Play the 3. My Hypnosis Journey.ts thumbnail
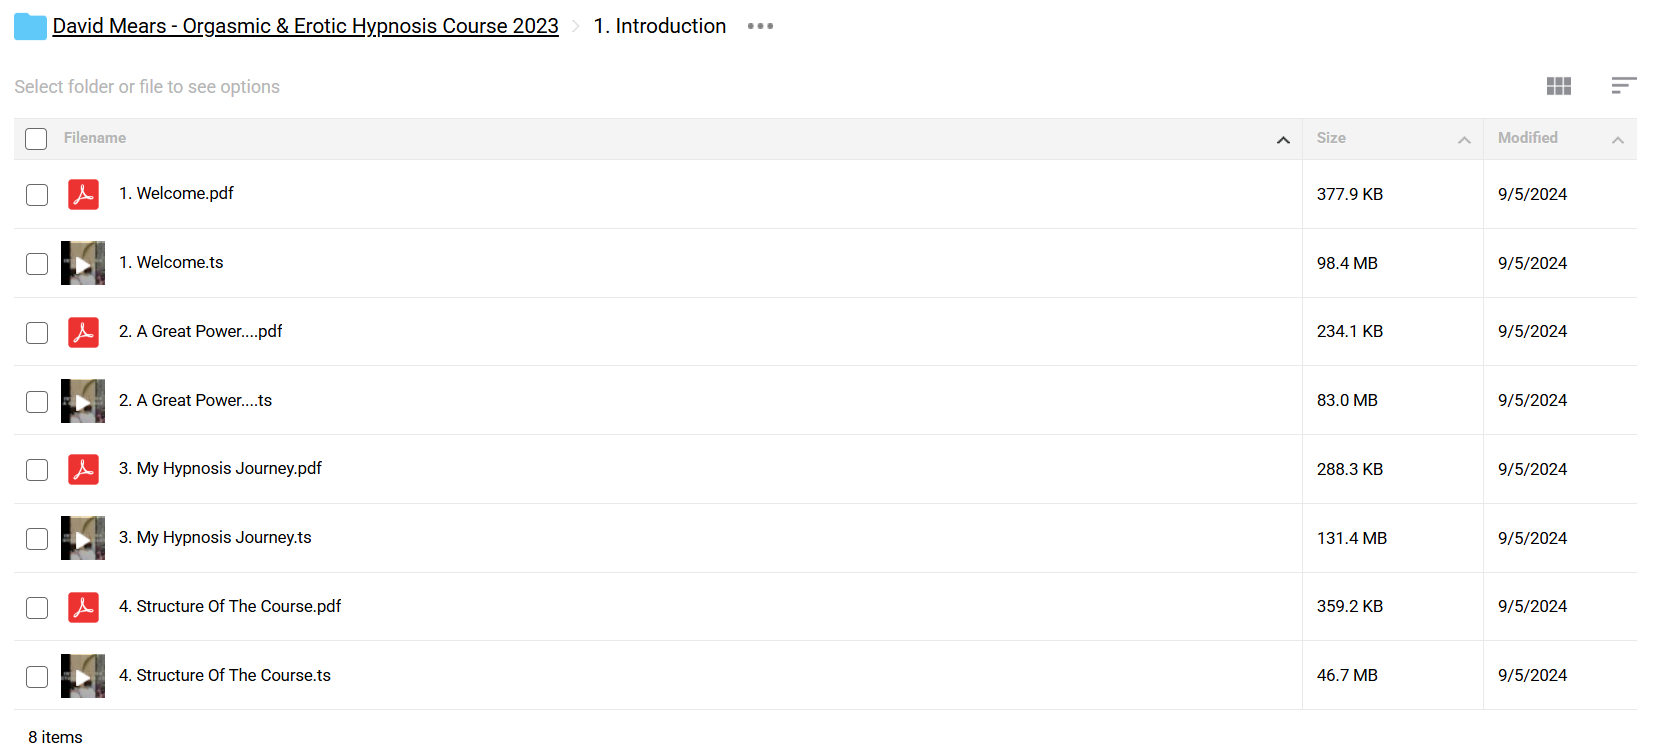This screenshot has width=1669, height=750. [x=83, y=538]
